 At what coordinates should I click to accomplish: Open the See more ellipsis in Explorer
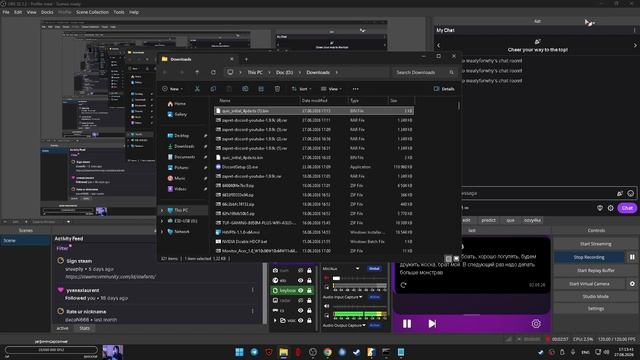pos(356,89)
